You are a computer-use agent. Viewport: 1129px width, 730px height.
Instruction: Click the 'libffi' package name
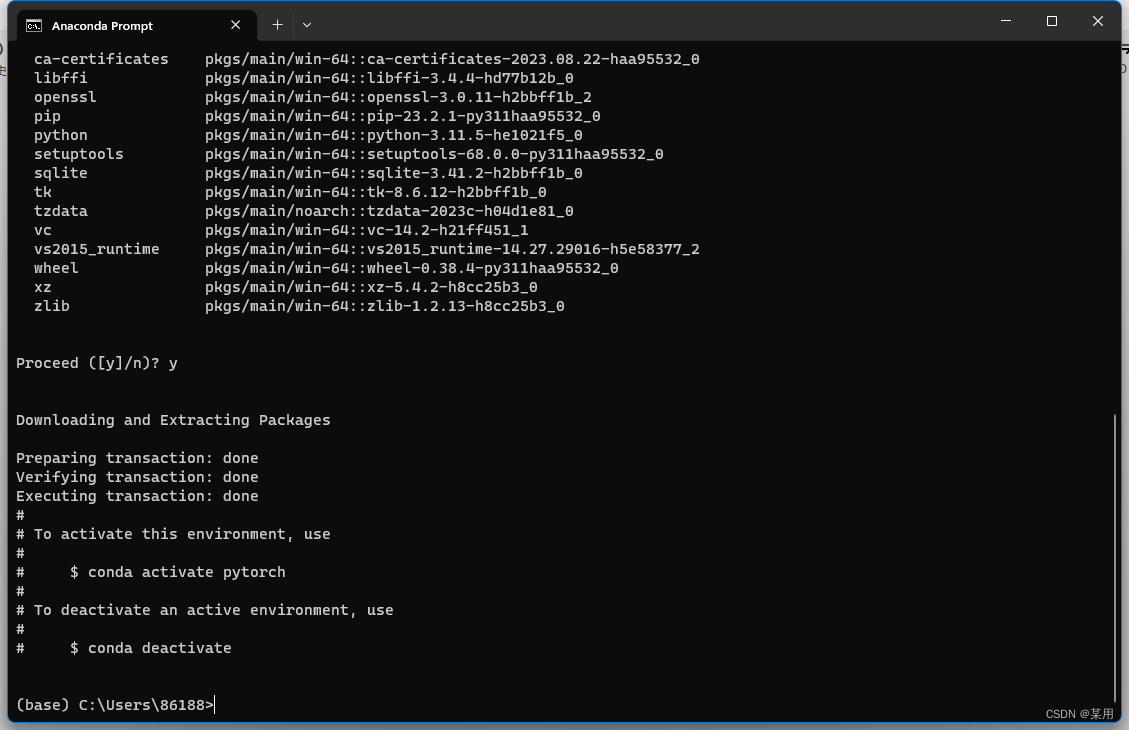click(60, 78)
